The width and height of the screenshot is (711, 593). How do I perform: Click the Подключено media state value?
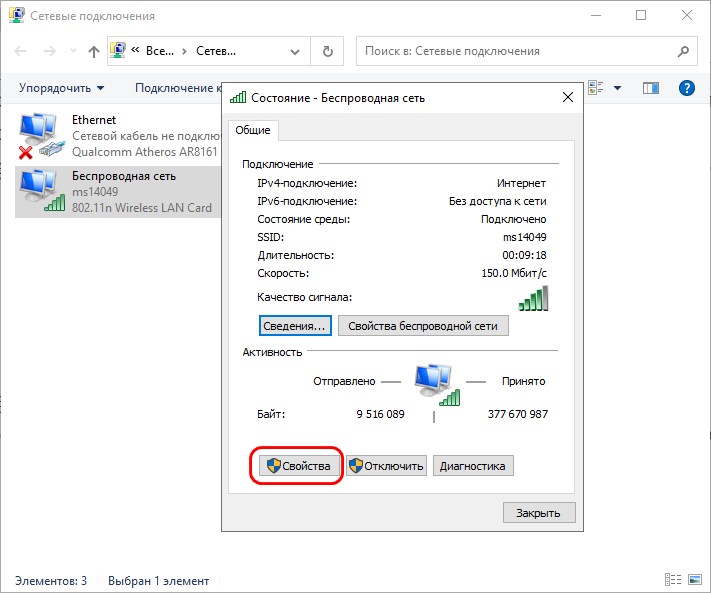[513, 219]
